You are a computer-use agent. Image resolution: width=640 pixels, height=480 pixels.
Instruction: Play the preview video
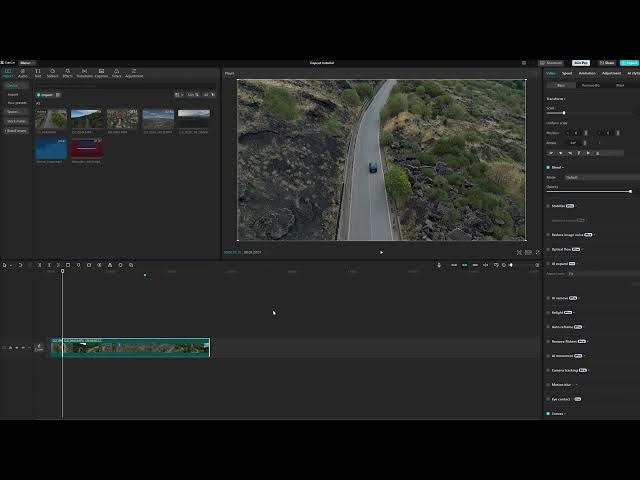[x=381, y=253]
